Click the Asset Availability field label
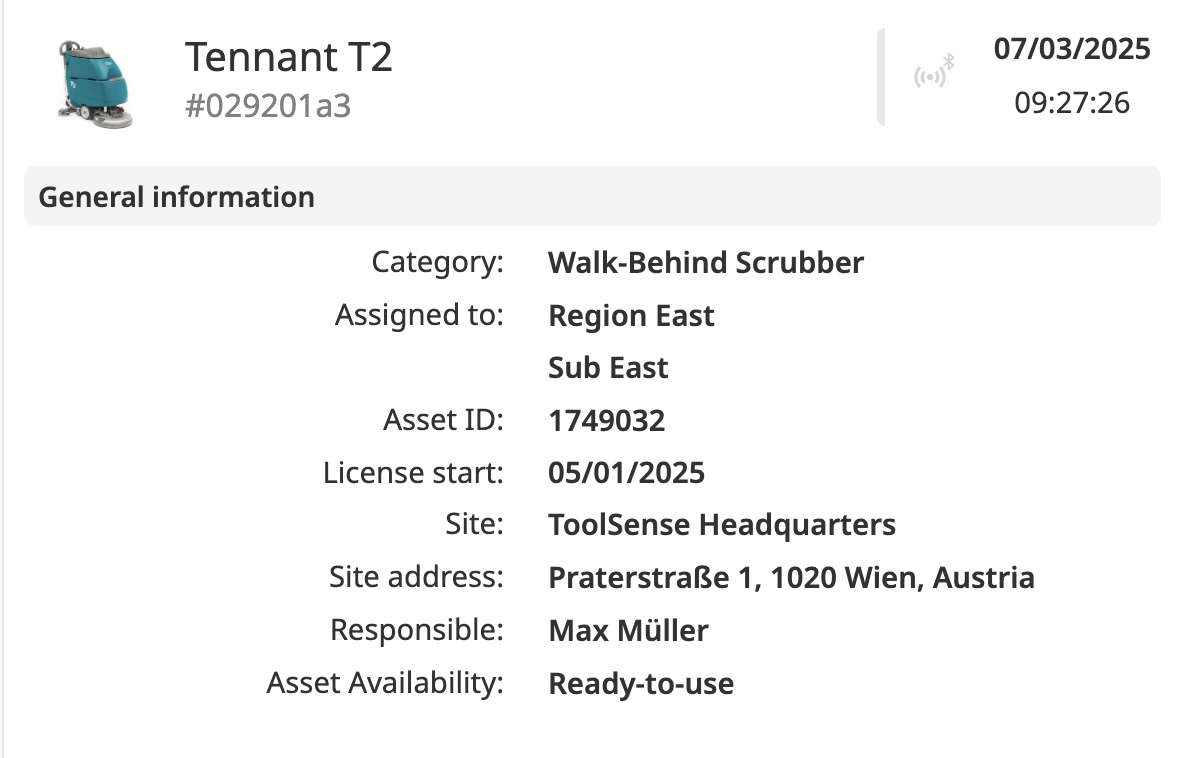Viewport: 1200px width, 758px height. [x=385, y=684]
